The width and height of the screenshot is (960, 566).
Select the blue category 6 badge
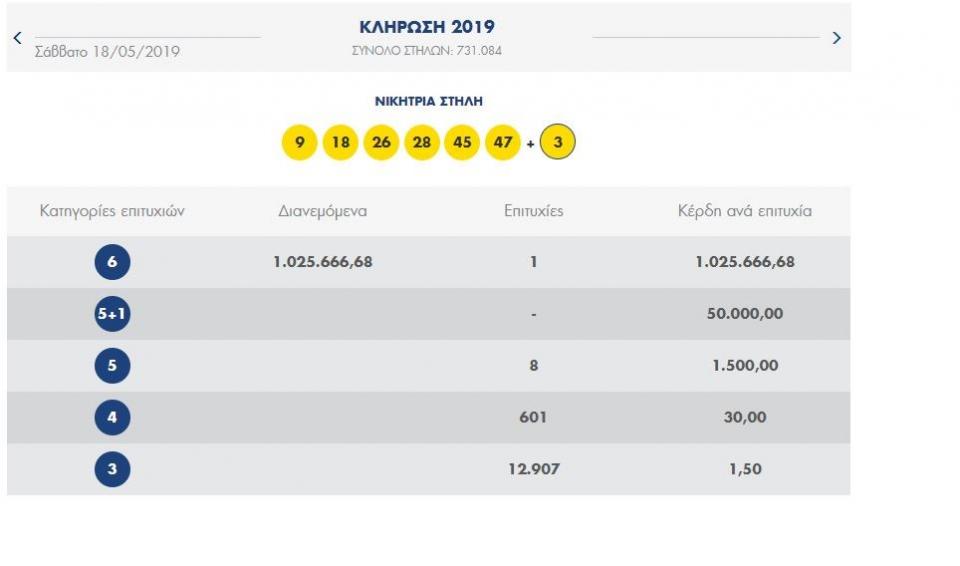(112, 263)
